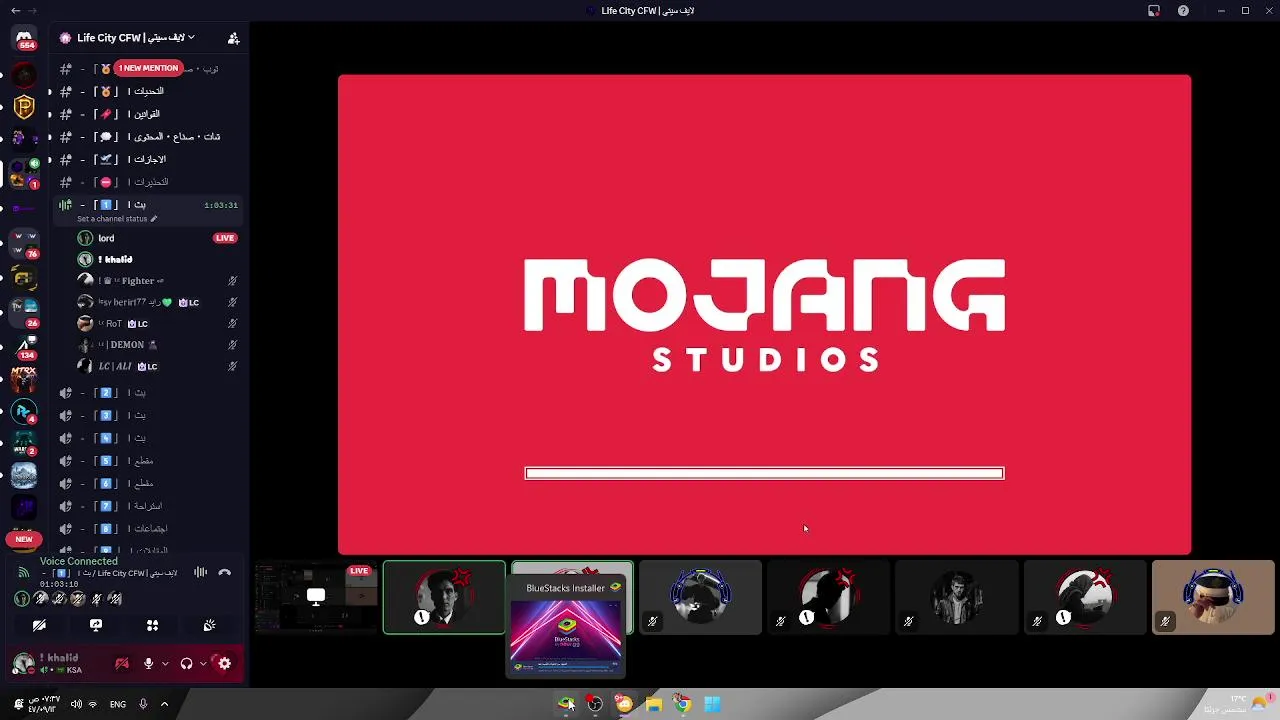Jump to the 1 NEW MENTION pill
This screenshot has width=1280, height=720.
click(x=148, y=68)
